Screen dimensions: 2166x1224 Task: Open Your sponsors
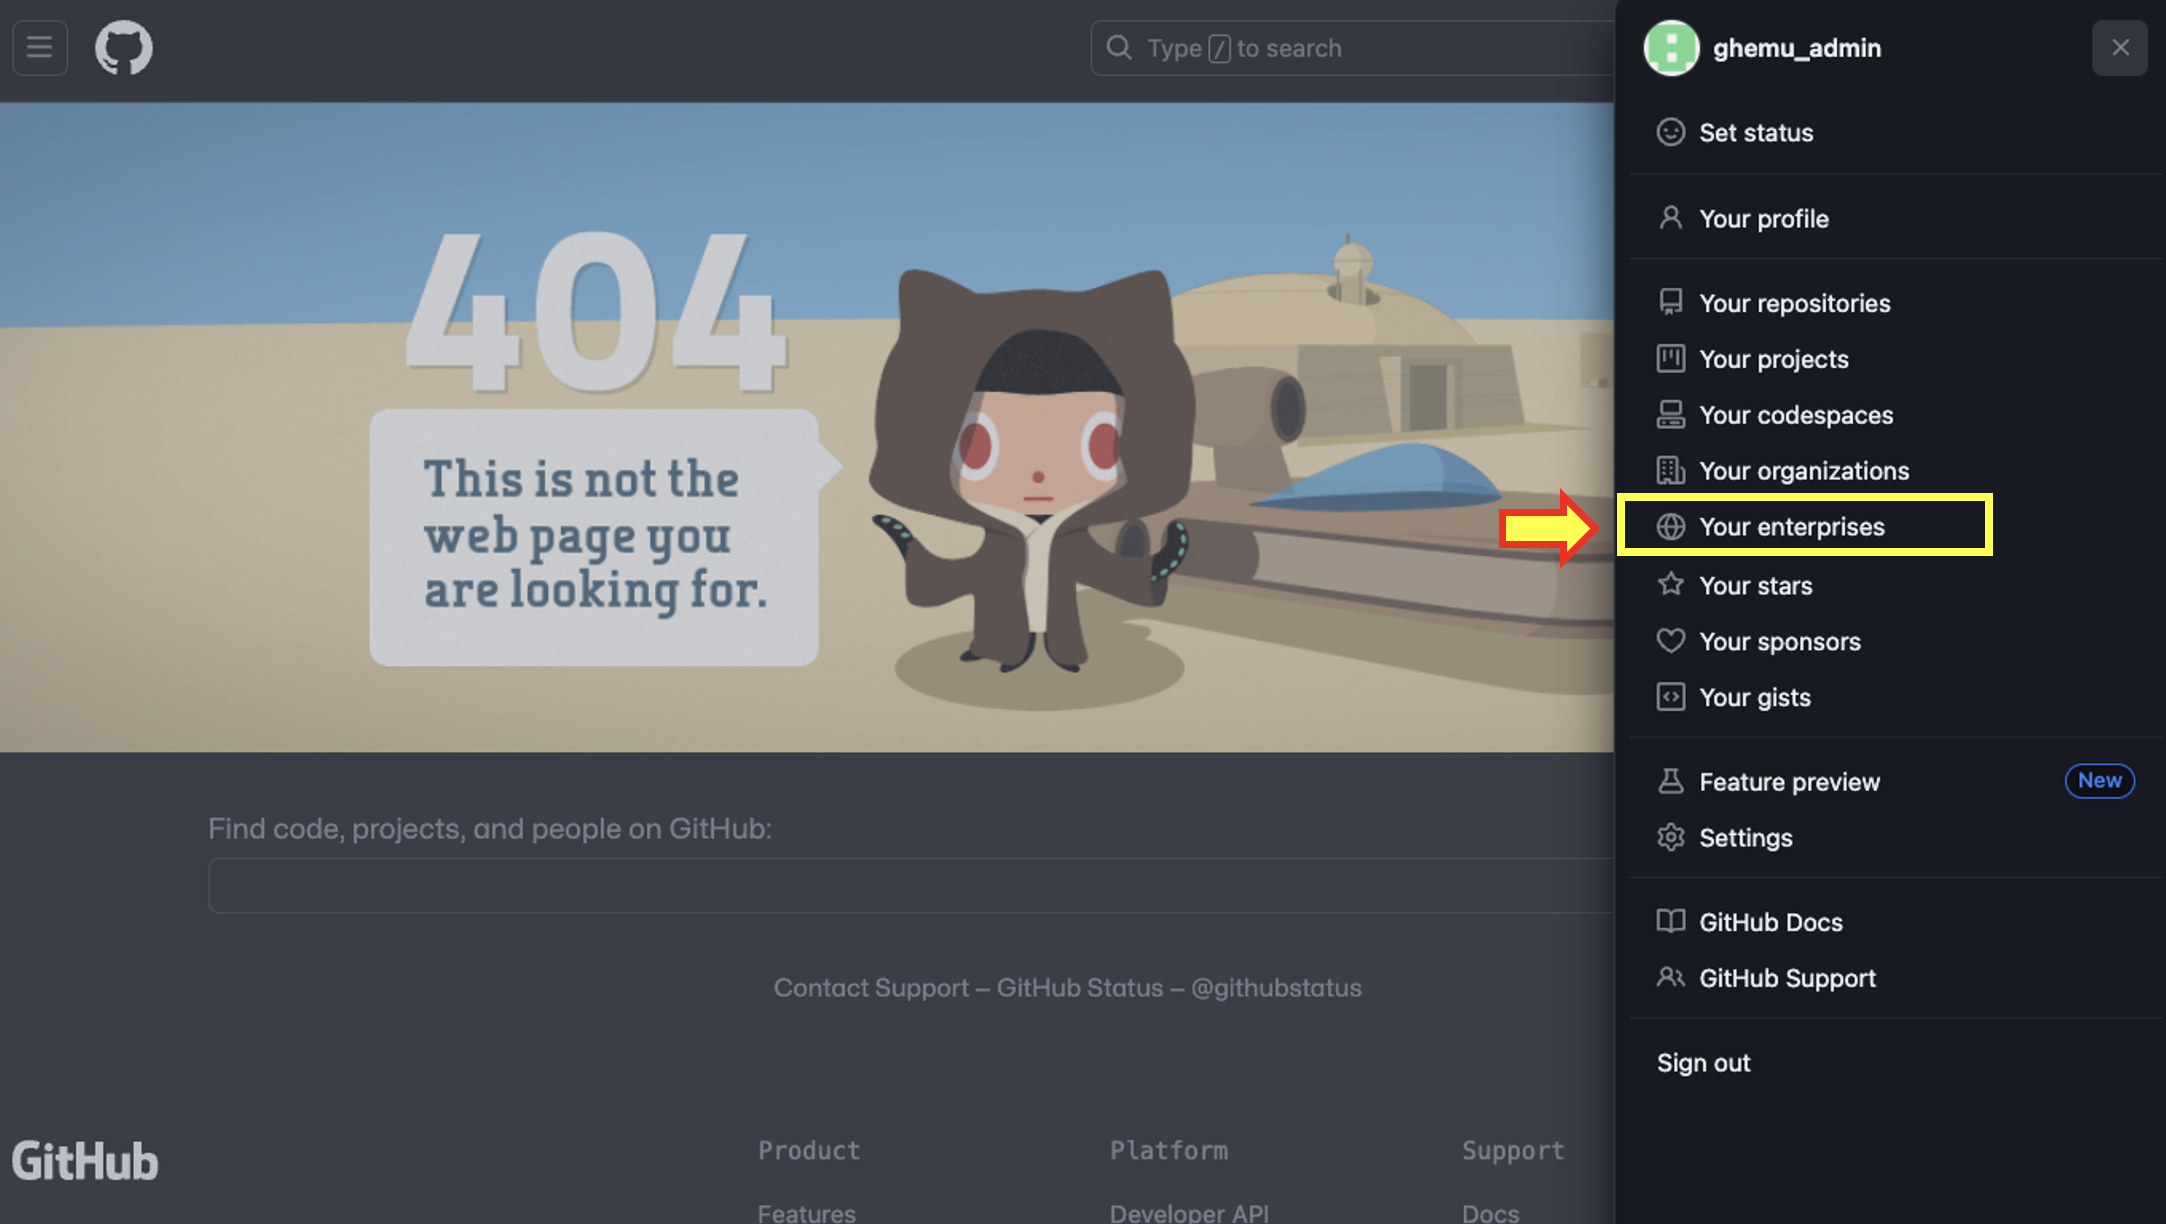tap(1890, 641)
